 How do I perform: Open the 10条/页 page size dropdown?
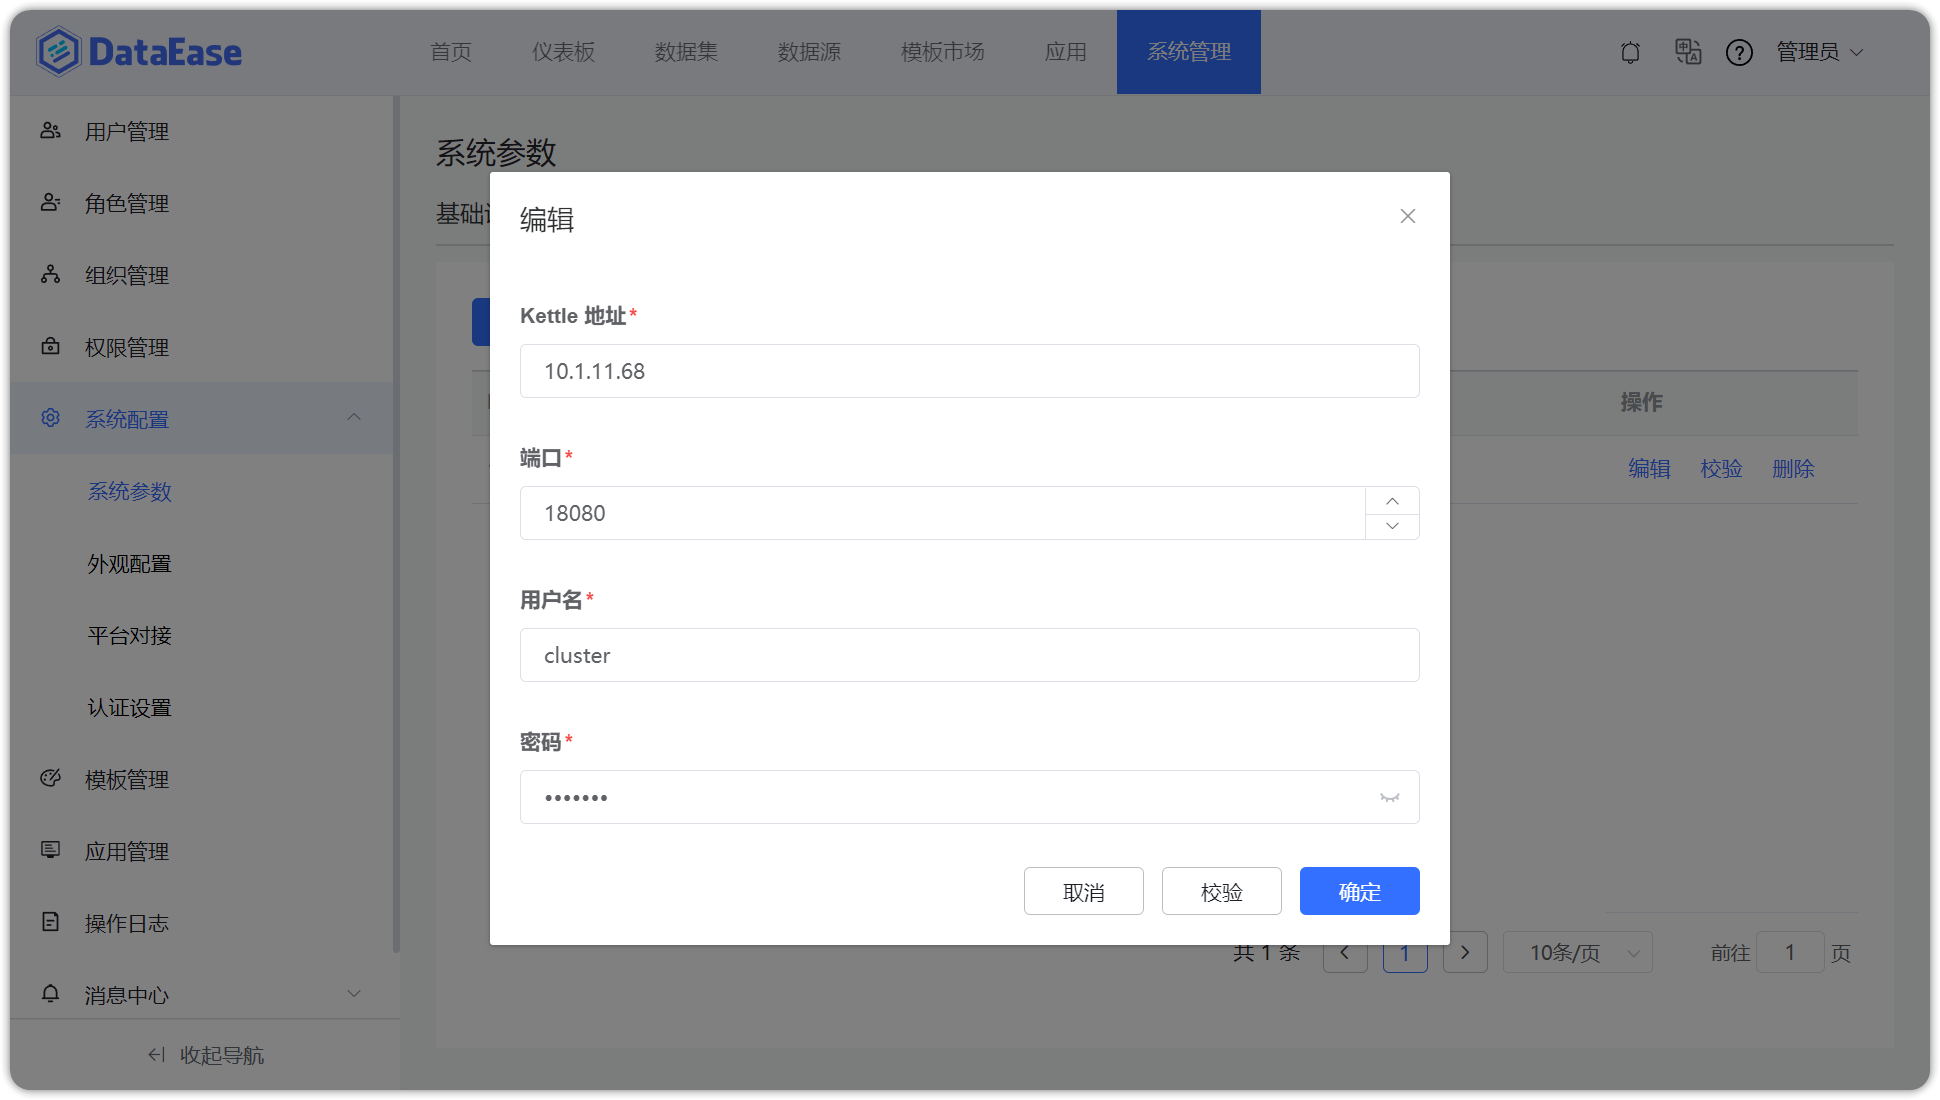[x=1577, y=952]
